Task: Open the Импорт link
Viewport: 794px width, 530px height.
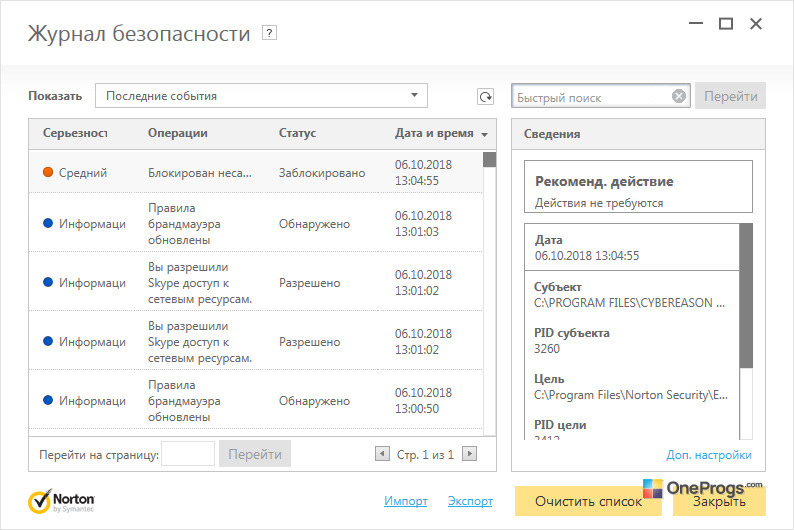Action: click(406, 501)
